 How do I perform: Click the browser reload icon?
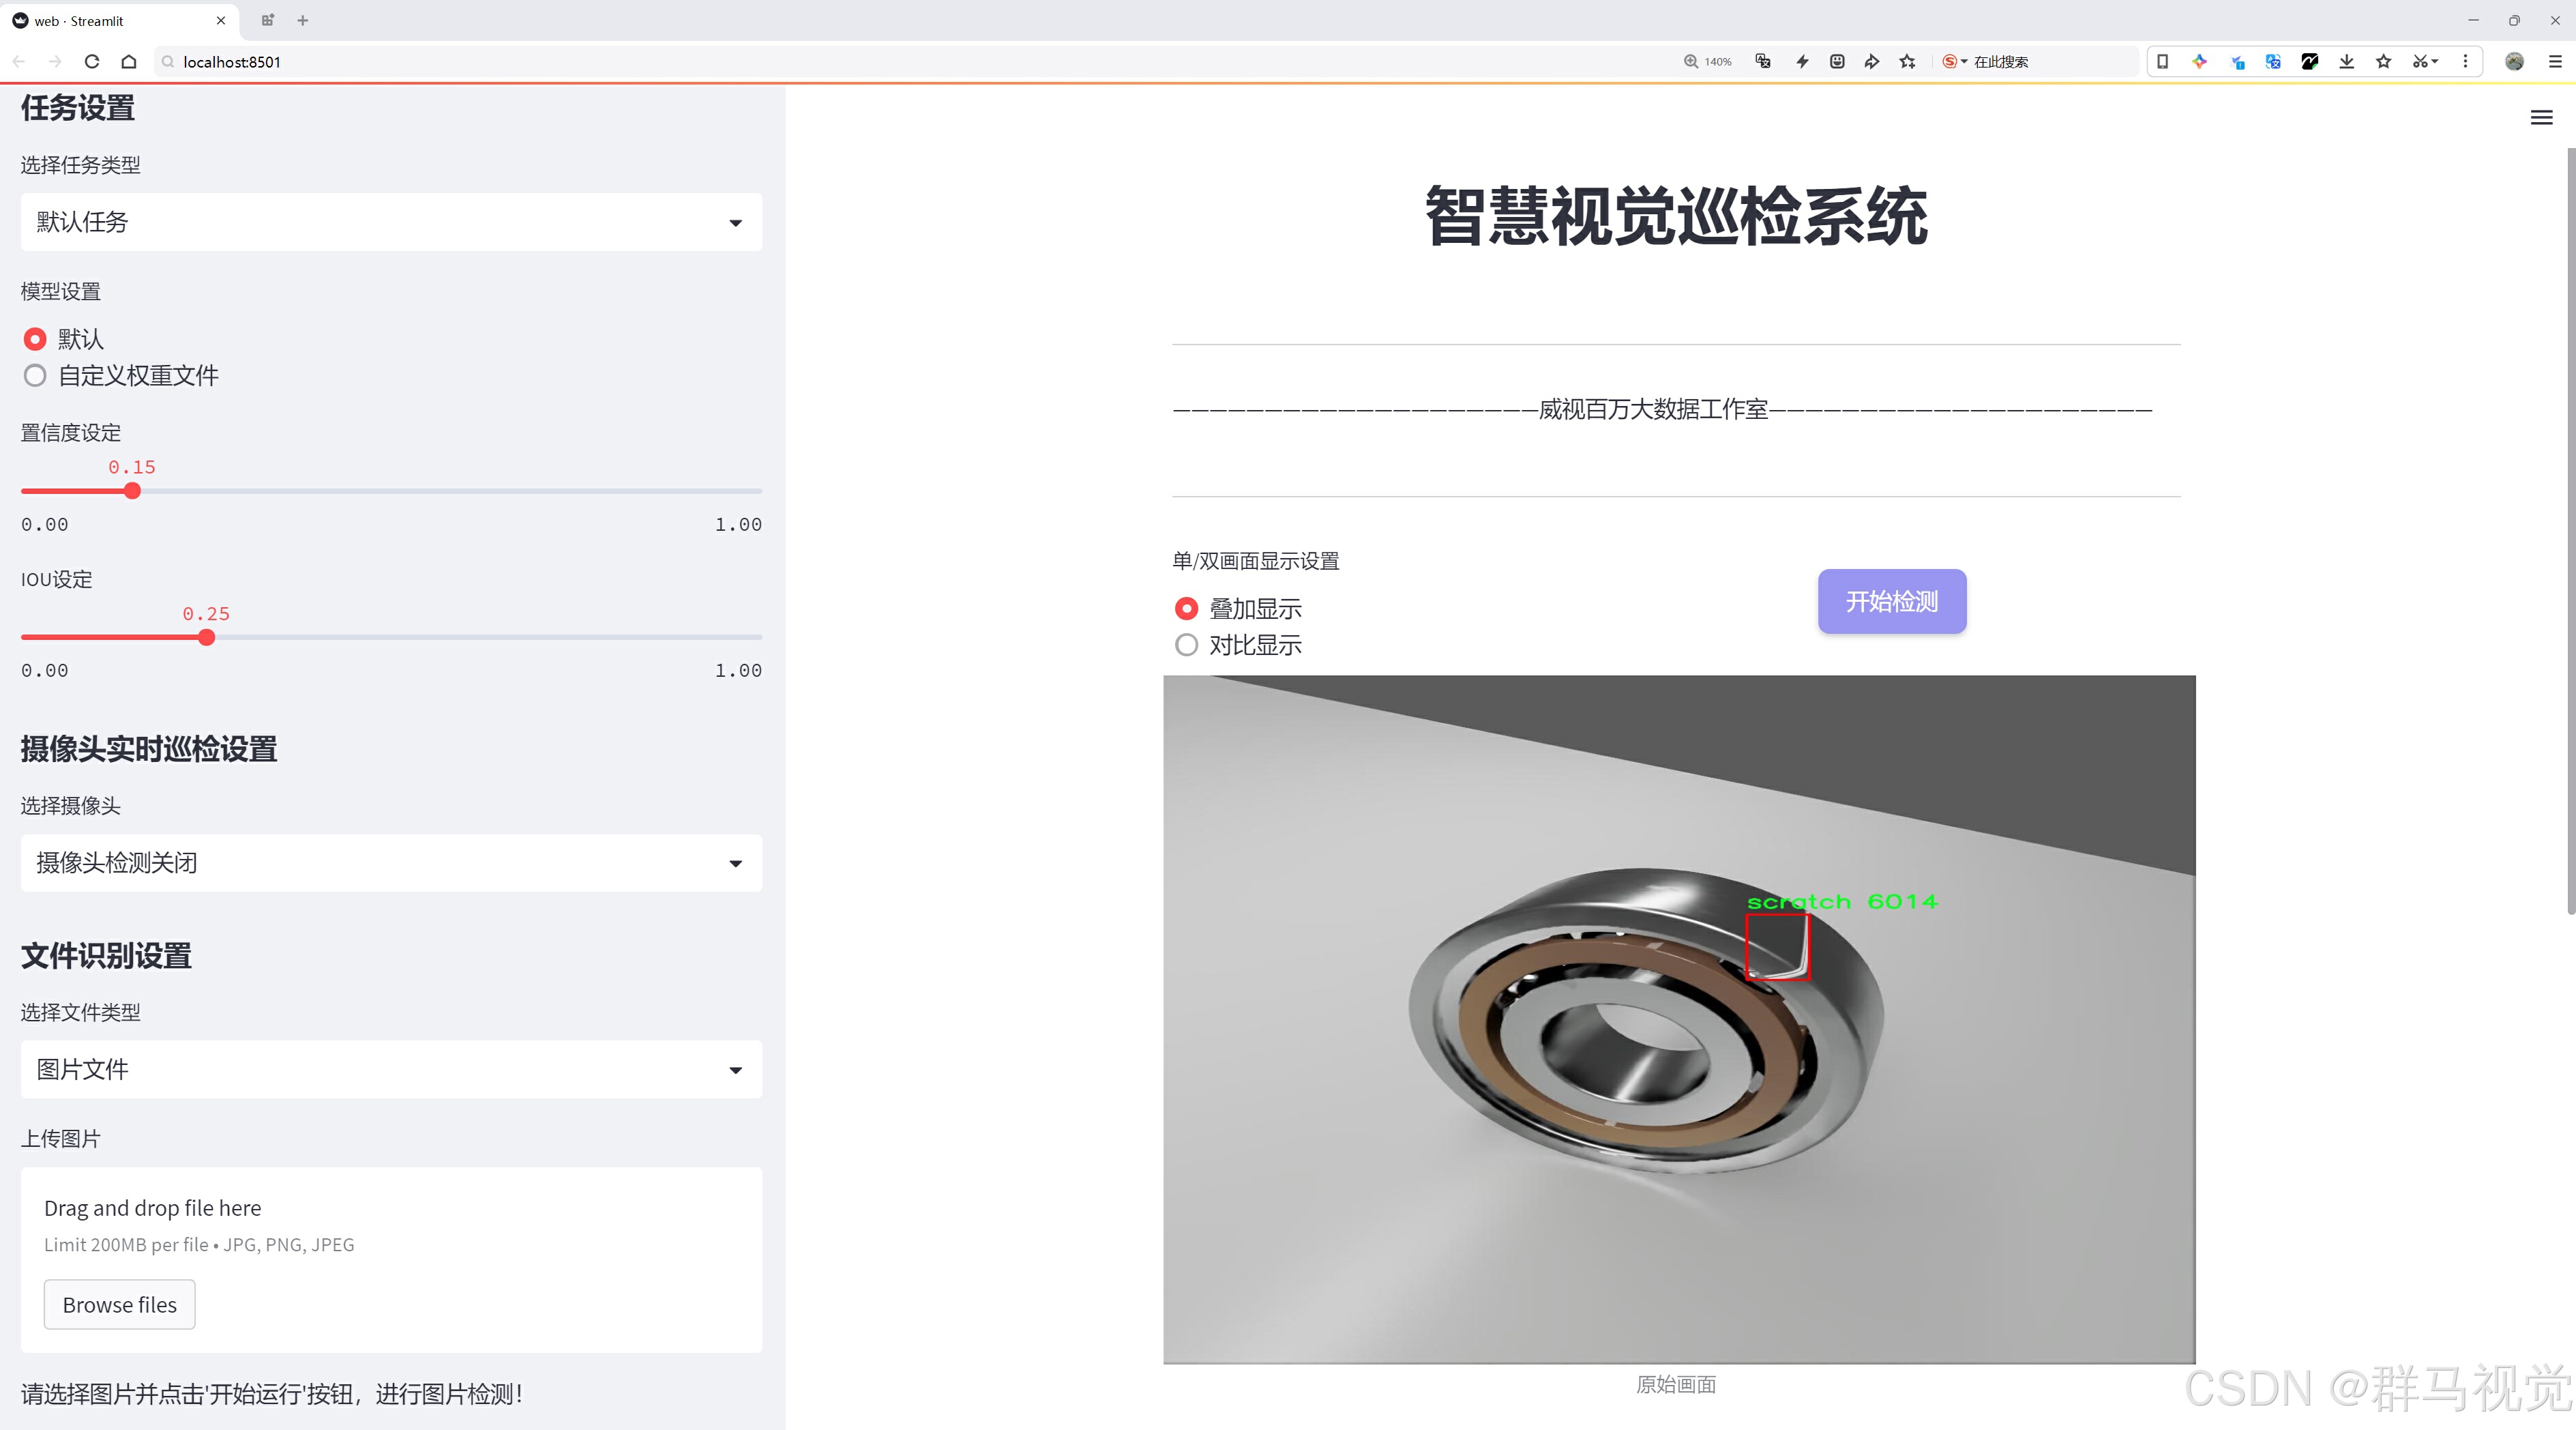92,62
